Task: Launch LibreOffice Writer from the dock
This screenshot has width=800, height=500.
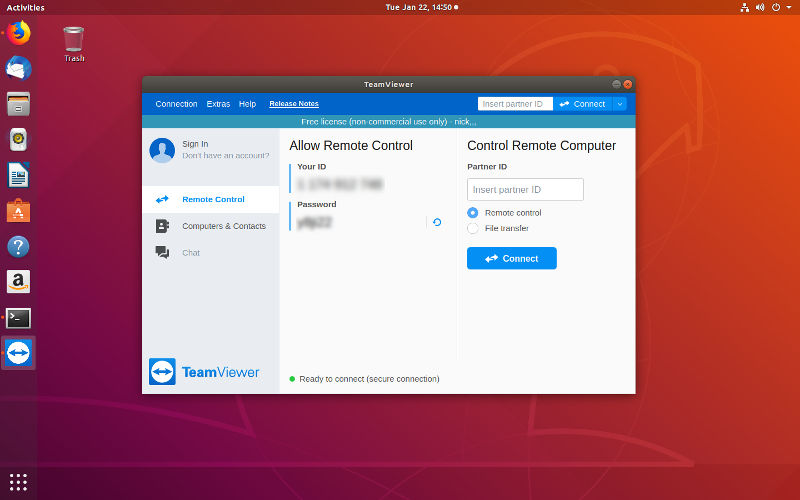Action: [x=18, y=175]
